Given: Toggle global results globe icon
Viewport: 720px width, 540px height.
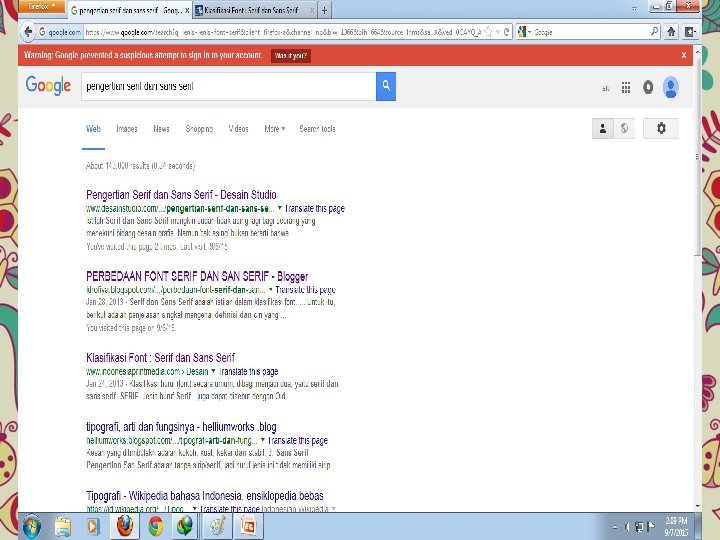Looking at the screenshot, I should point(624,129).
